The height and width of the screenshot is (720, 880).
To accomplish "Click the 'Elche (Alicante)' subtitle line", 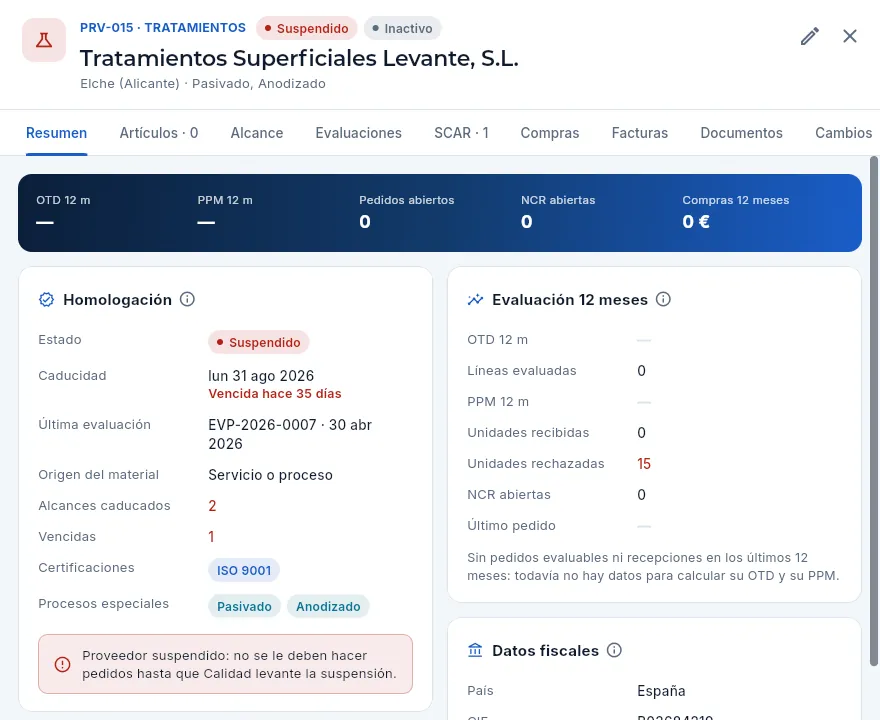I will (x=203, y=84).
